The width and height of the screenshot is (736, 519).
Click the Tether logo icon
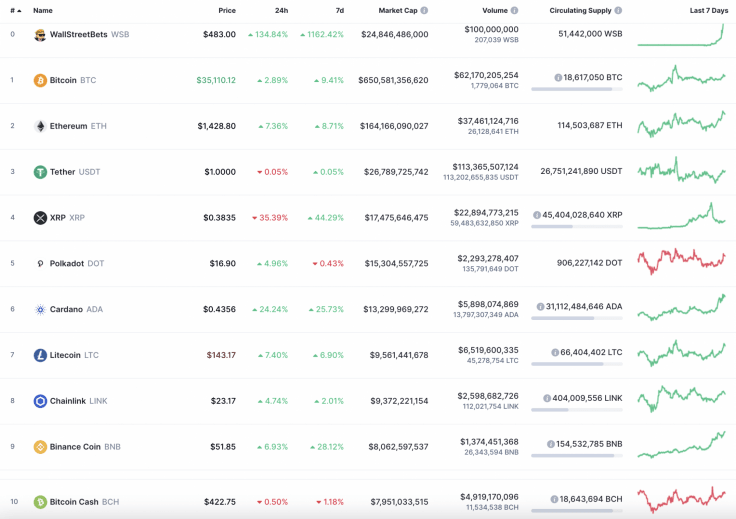coord(40,172)
